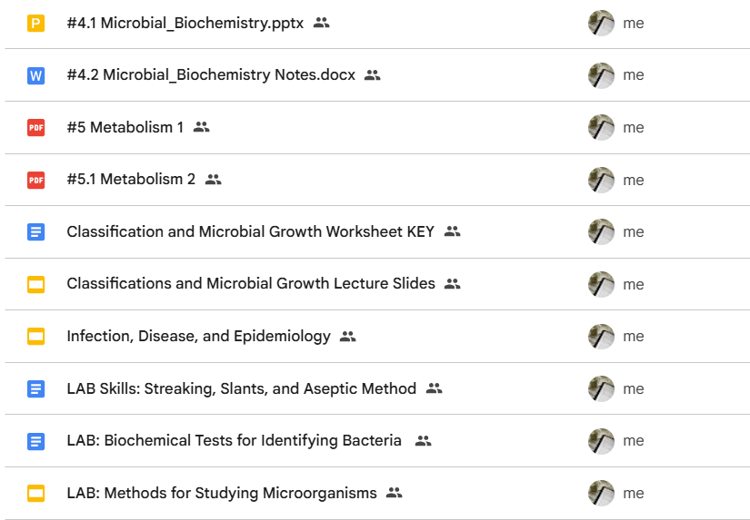Click the 'me' owner label for #5 Metabolism 1
Image resolution: width=750 pixels, height=520 pixels.
click(633, 128)
